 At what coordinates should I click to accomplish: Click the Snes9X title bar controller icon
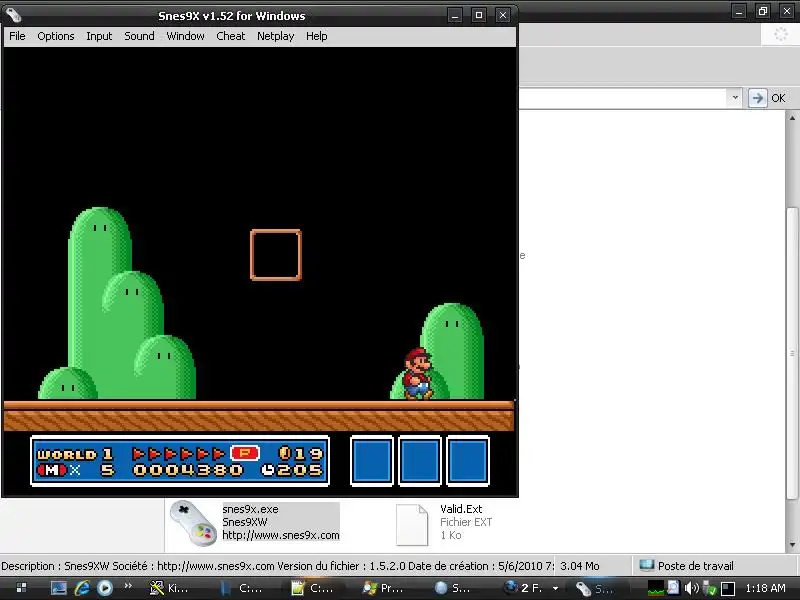[14, 15]
